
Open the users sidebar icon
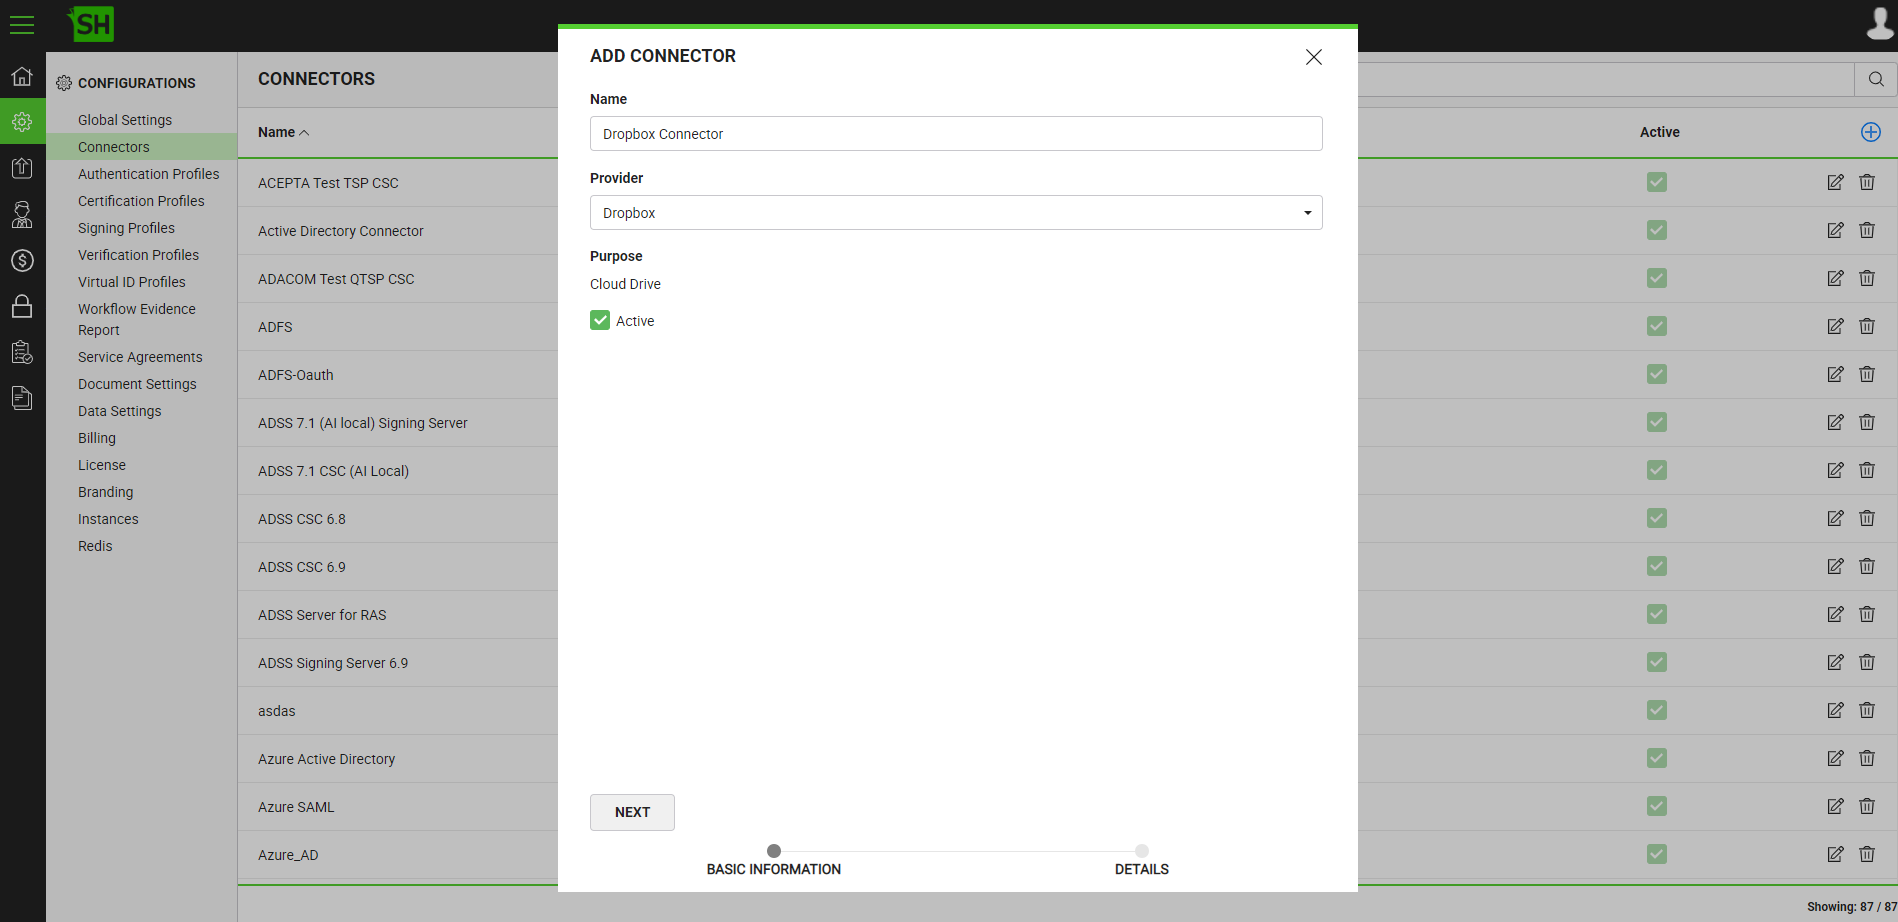[x=22, y=214]
